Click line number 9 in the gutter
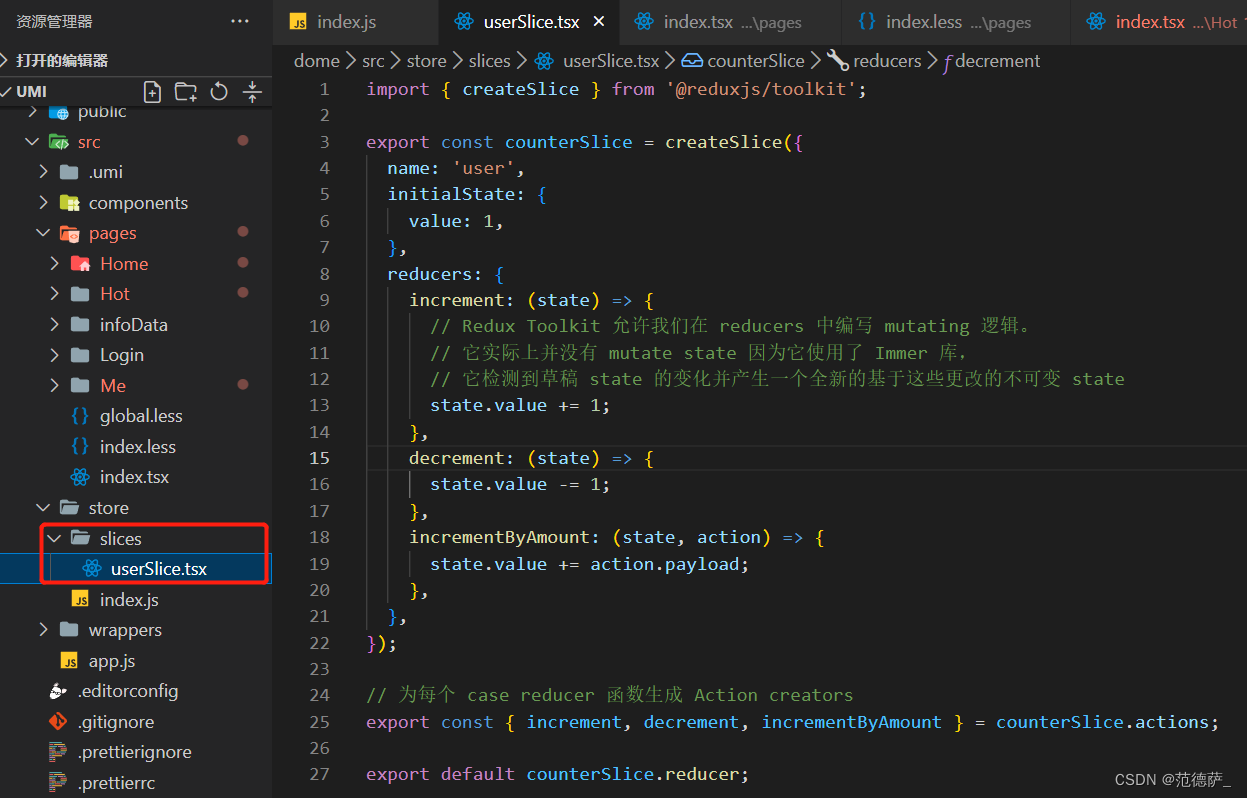The width and height of the screenshot is (1247, 798). (324, 300)
